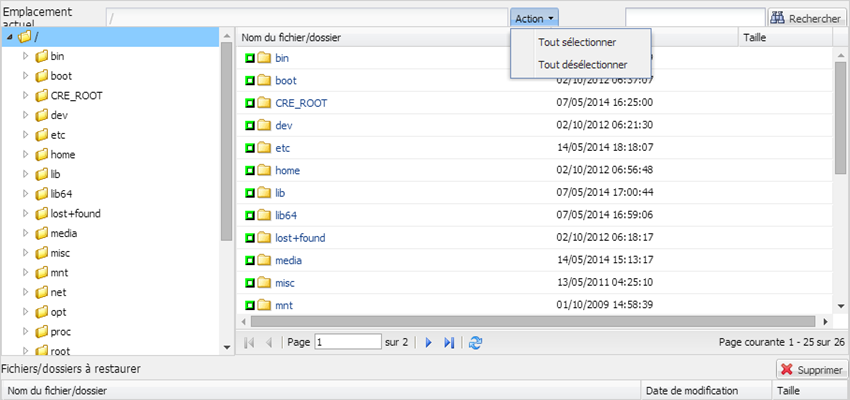Click the binoculars icon on Rechercher

coord(778,18)
